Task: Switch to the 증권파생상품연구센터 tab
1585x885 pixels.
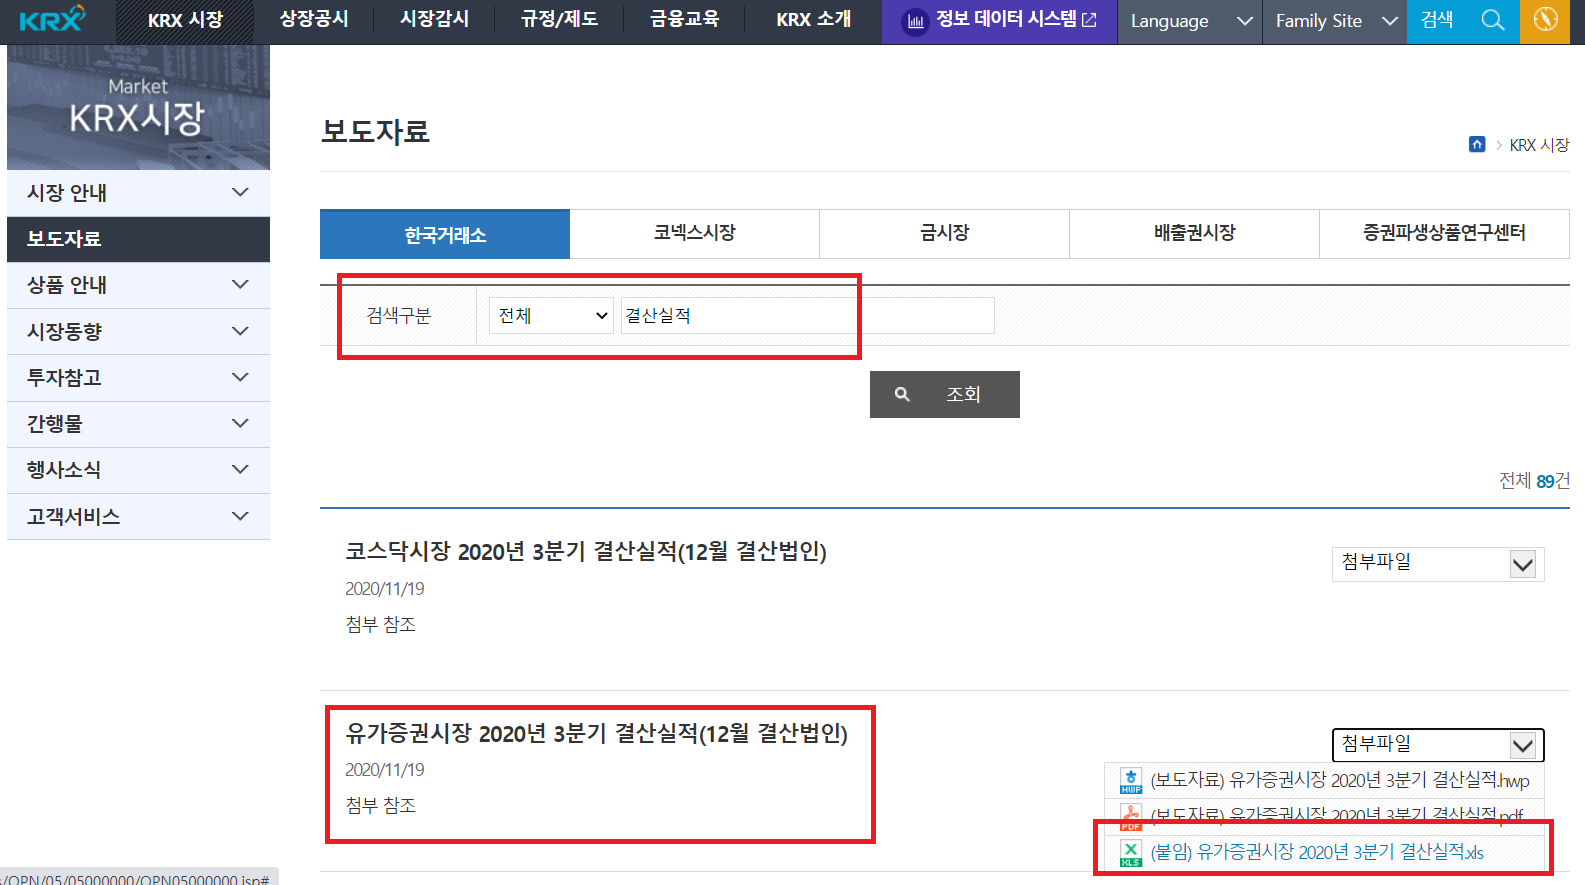Action: [1445, 234]
